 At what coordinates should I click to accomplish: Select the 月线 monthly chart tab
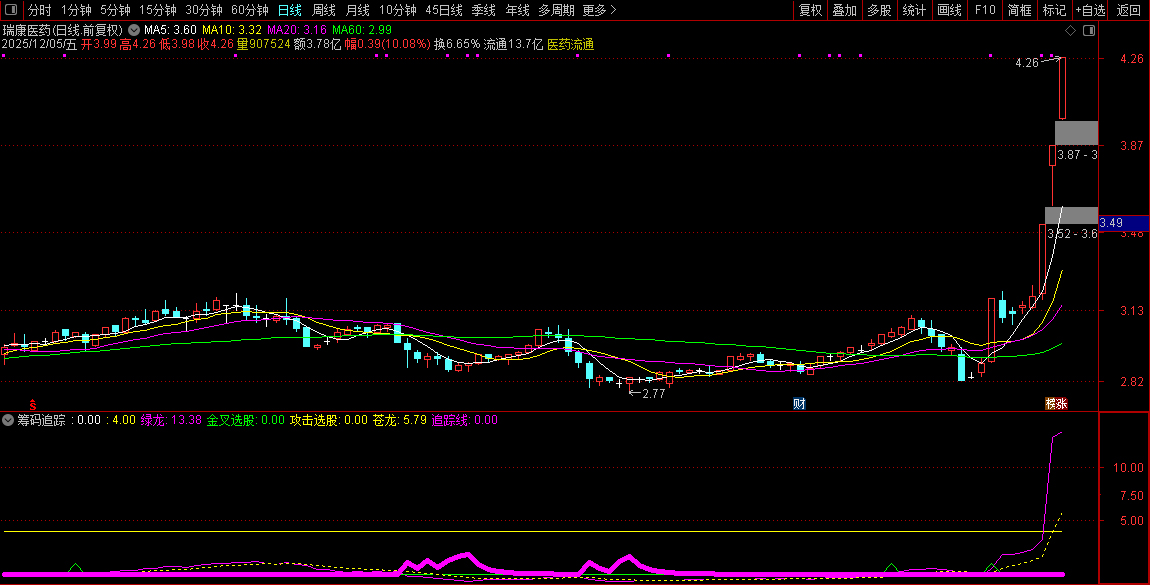click(357, 10)
